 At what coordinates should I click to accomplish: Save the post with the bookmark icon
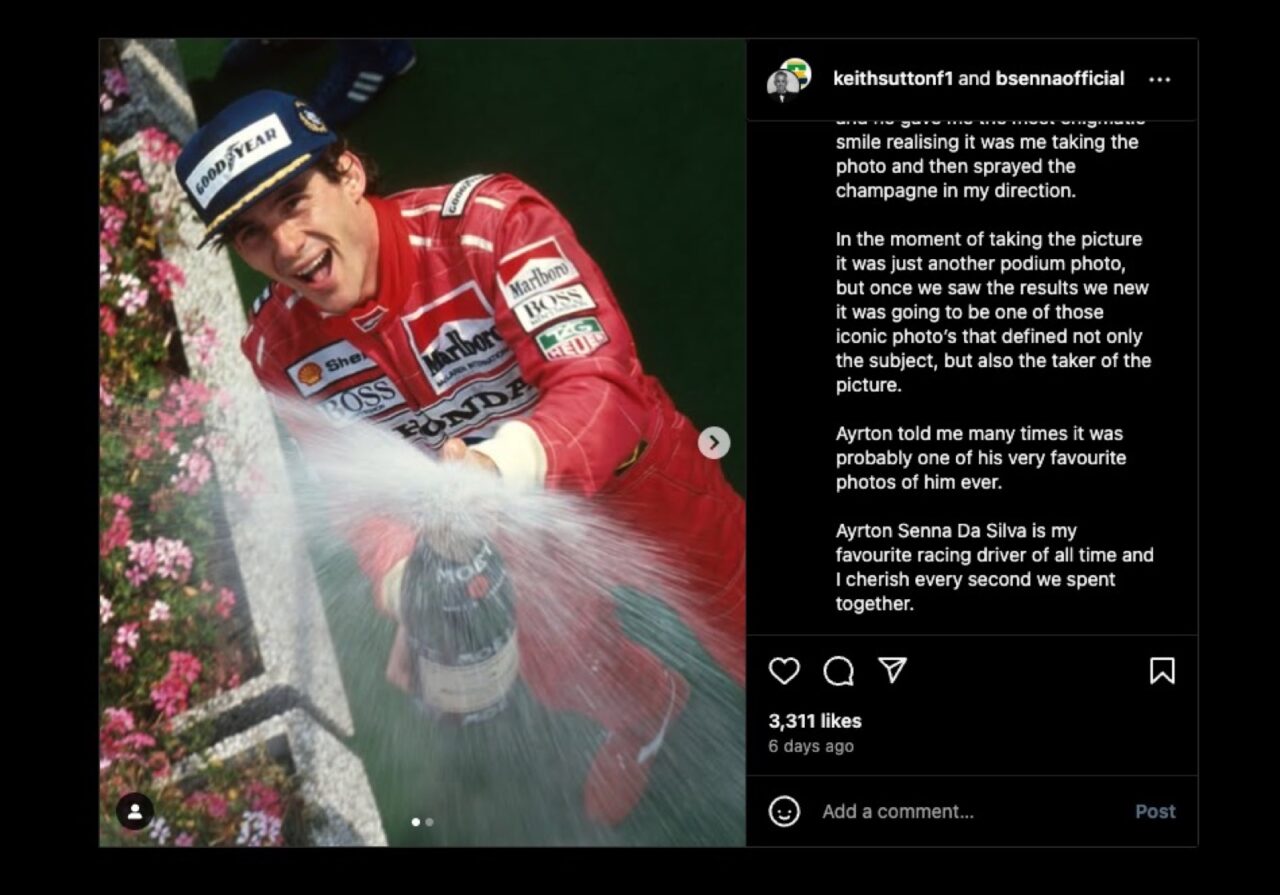[x=1162, y=670]
